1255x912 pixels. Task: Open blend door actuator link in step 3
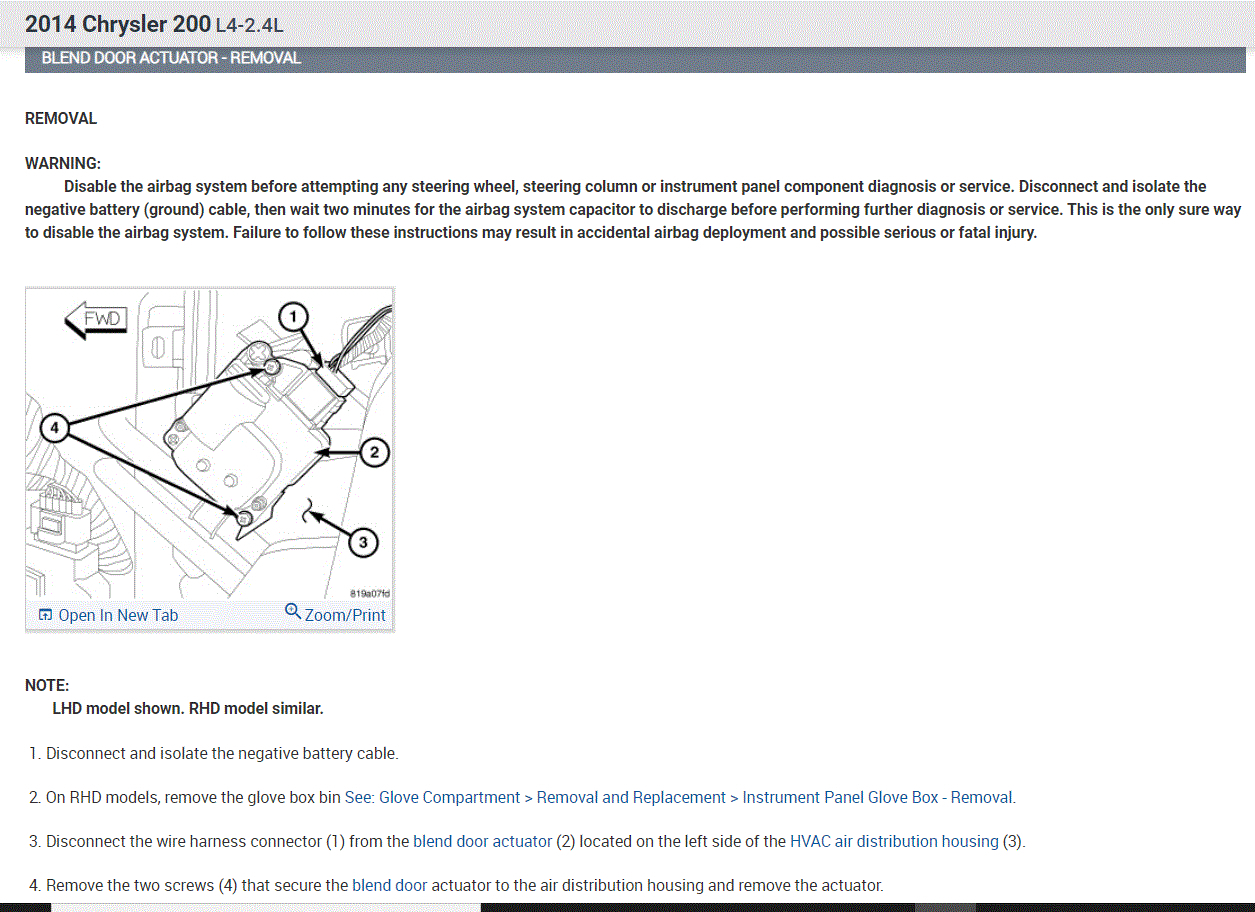click(x=483, y=842)
